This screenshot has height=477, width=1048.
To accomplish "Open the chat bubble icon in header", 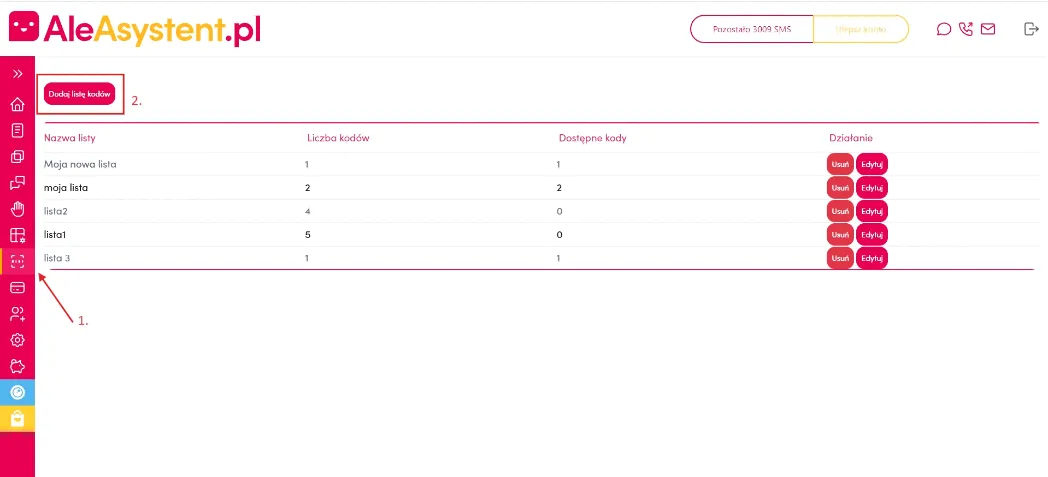I will pos(943,29).
